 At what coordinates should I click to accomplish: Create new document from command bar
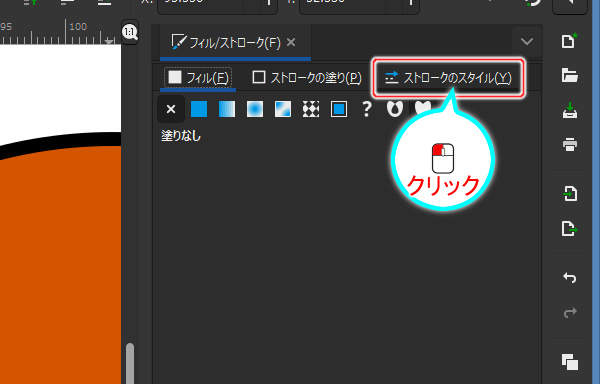[x=569, y=41]
